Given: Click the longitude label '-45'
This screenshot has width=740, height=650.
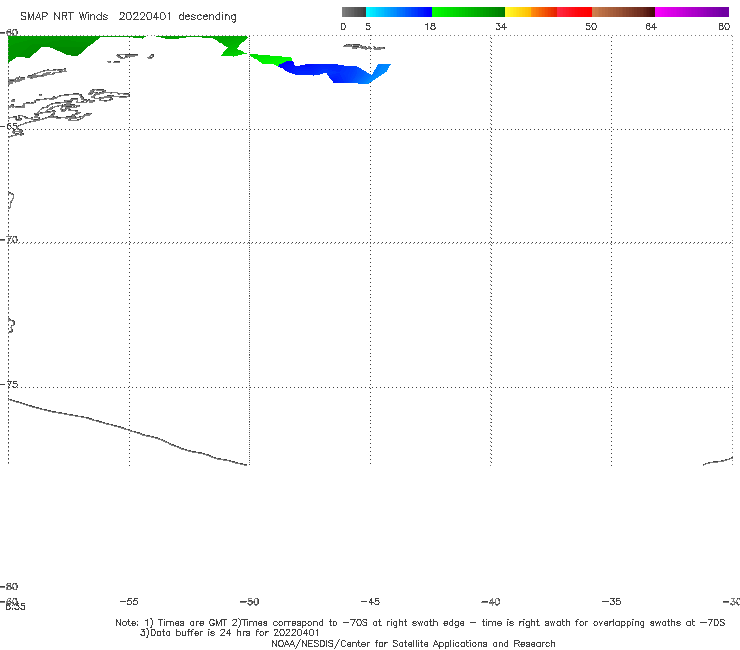Looking at the screenshot, I should (x=370, y=601).
